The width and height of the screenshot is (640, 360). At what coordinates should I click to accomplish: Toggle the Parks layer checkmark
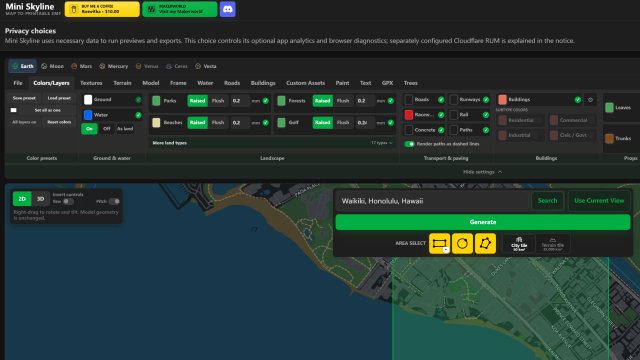(266, 100)
